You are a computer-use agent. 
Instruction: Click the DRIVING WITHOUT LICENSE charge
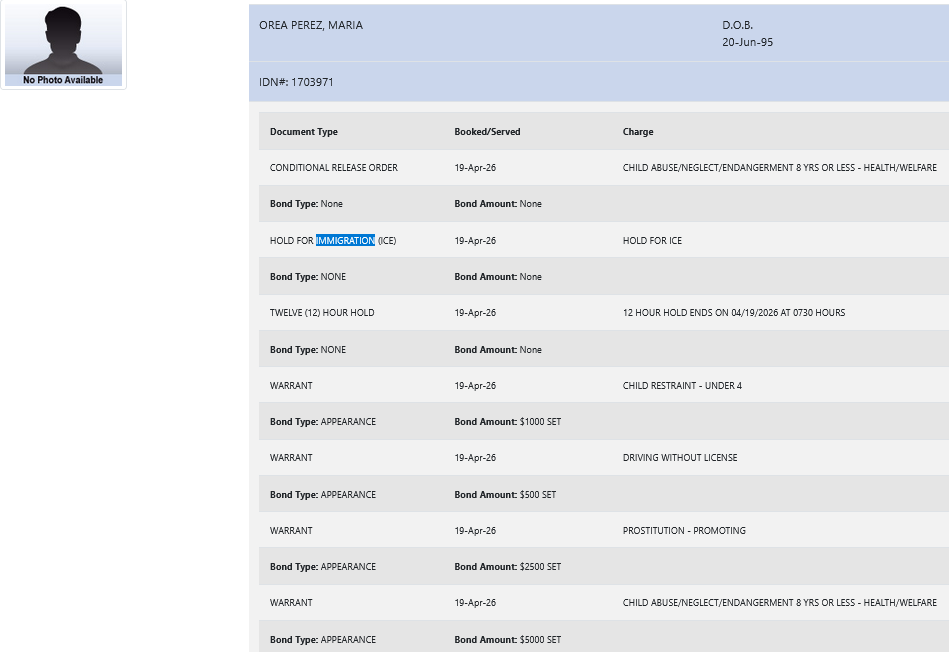click(679, 458)
